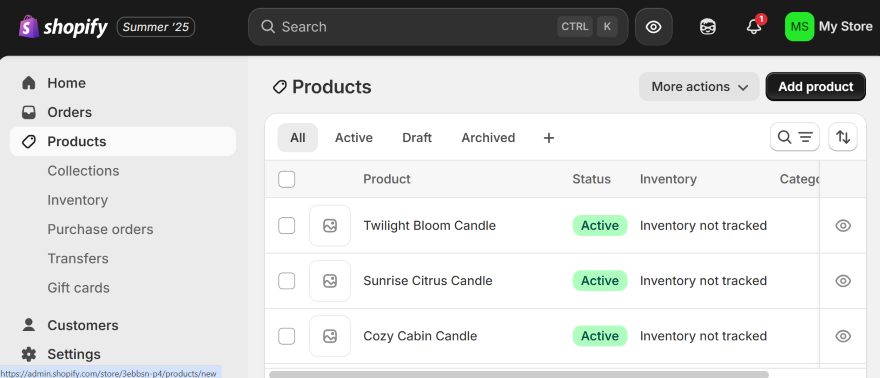Open Twilight Bloom Candle product

pyautogui.click(x=429, y=225)
